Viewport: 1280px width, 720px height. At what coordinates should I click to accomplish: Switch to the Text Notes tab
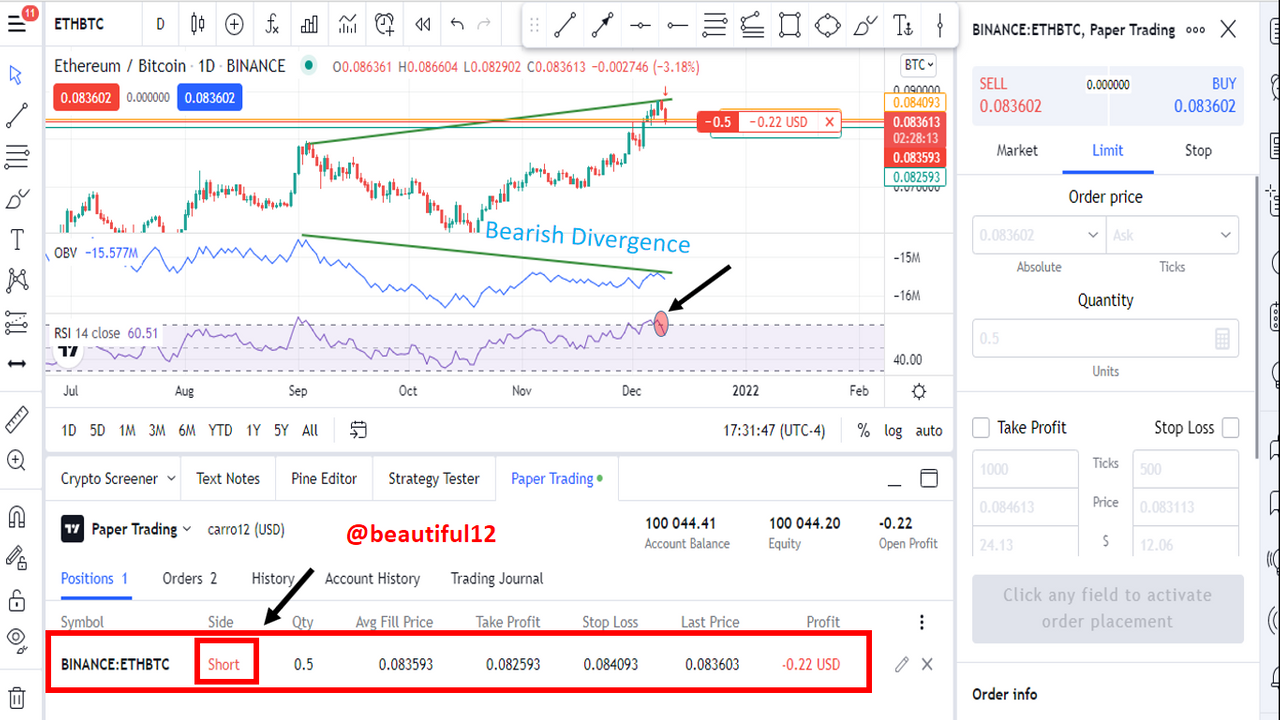tap(228, 479)
